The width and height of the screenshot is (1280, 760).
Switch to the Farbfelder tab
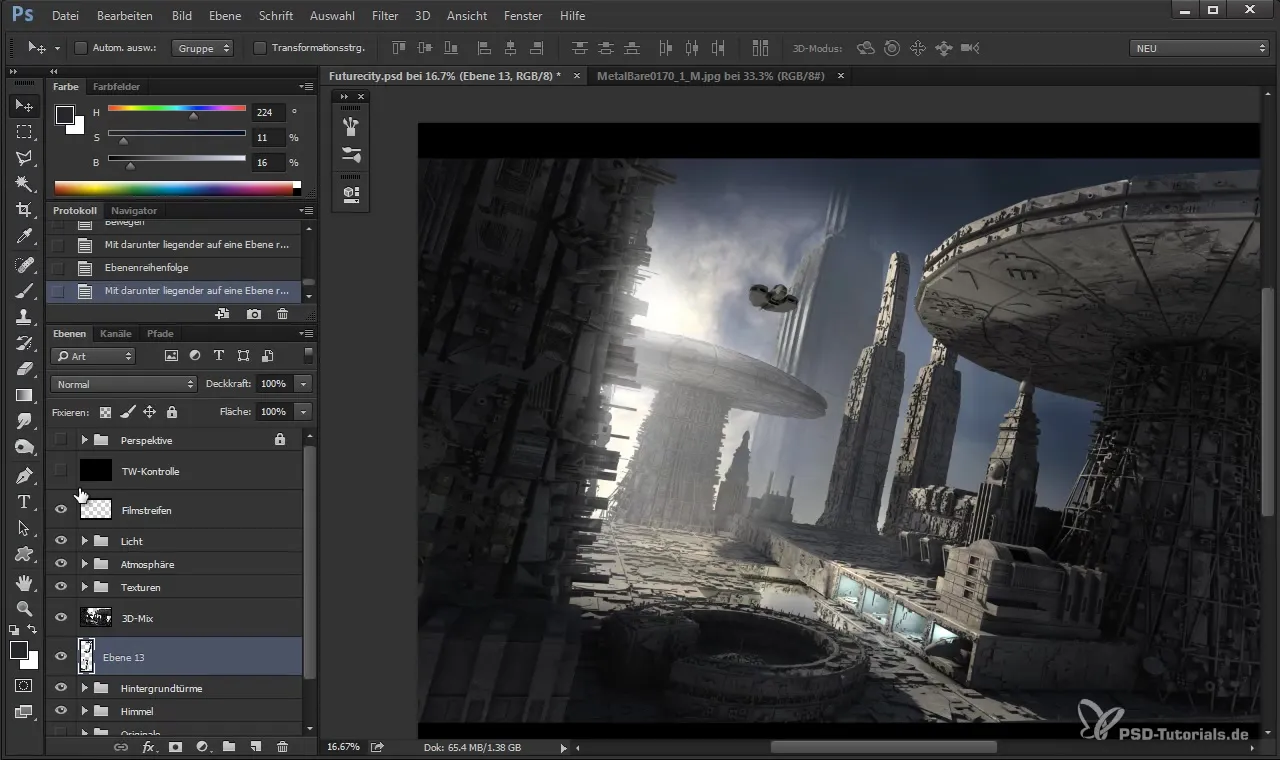116,86
